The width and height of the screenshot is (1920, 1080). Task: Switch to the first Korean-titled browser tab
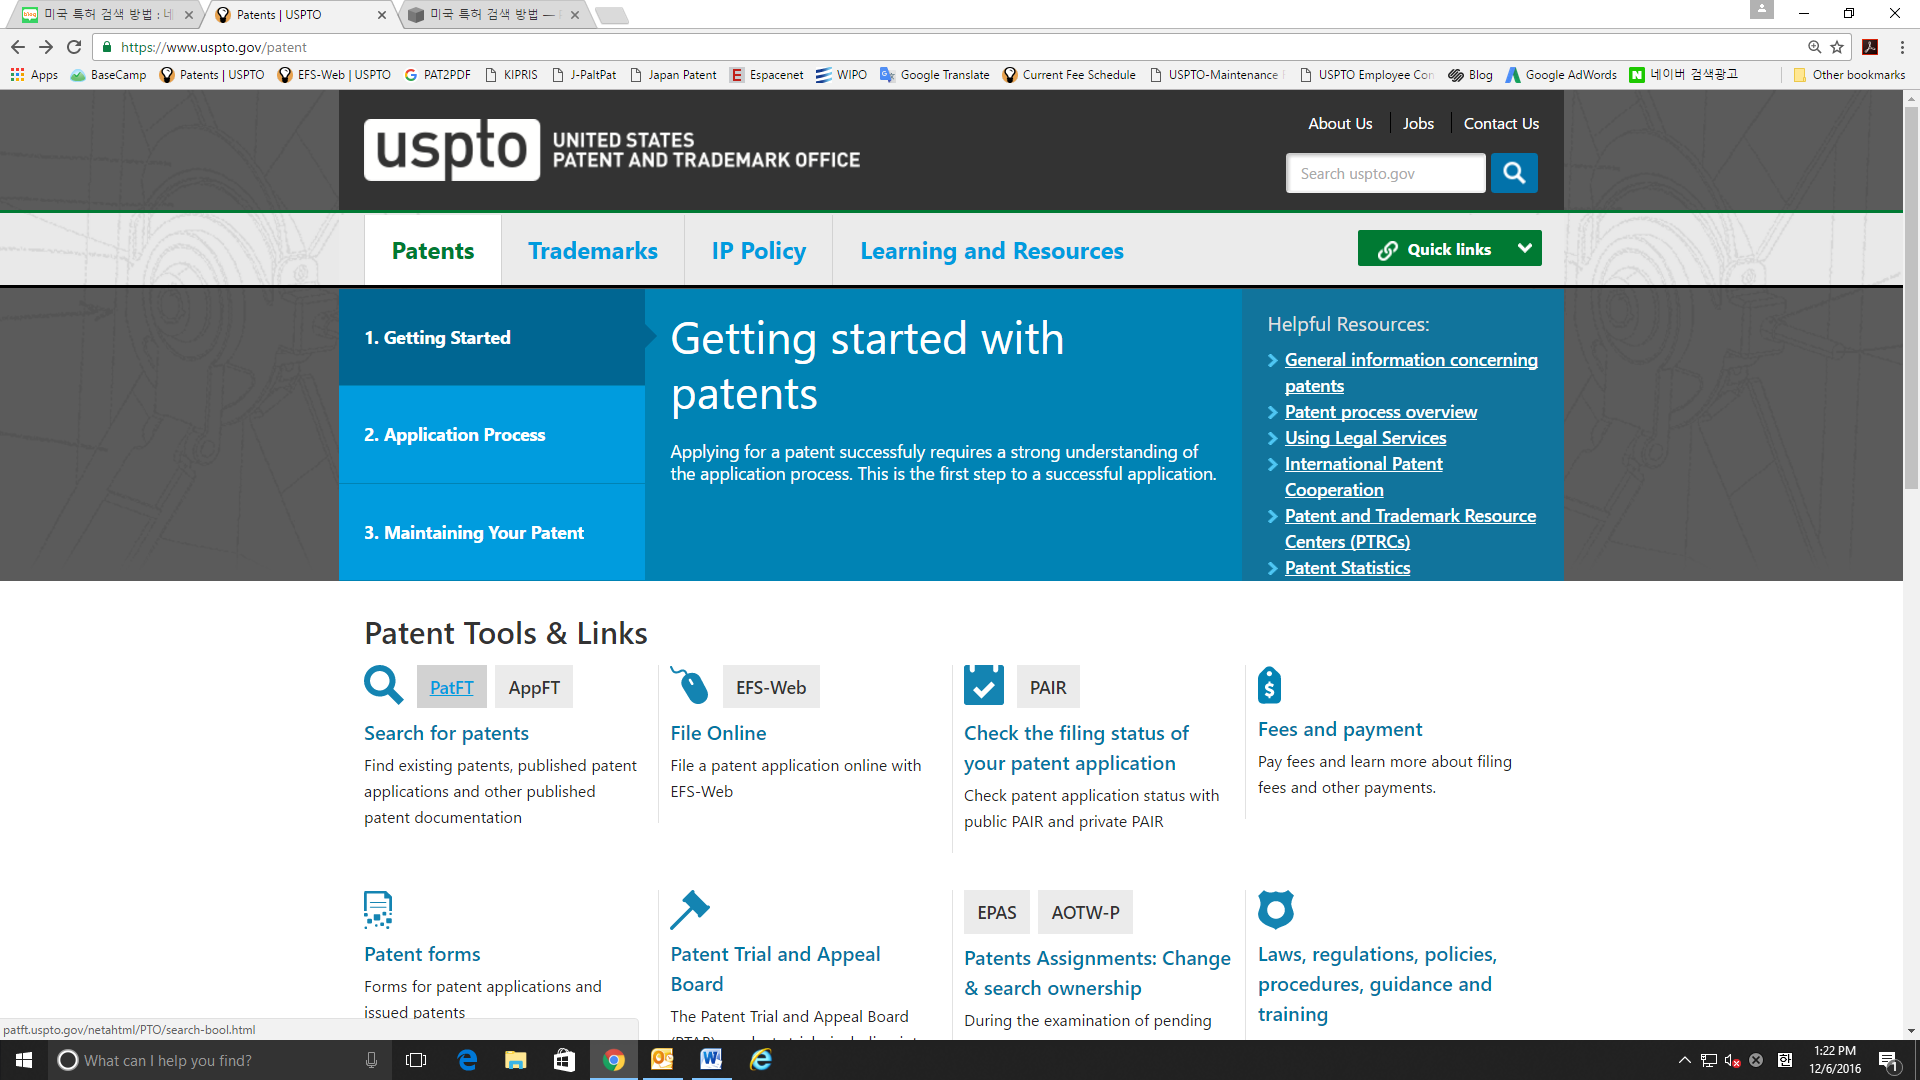click(108, 15)
